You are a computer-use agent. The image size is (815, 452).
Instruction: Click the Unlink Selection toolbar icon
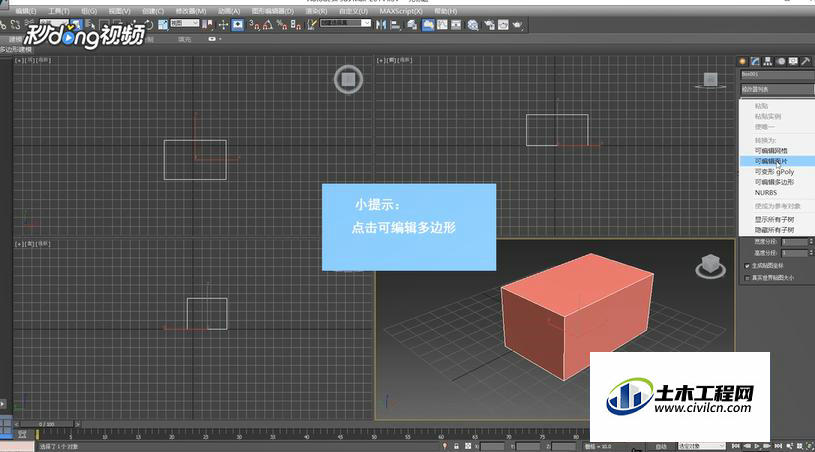tap(15, 24)
